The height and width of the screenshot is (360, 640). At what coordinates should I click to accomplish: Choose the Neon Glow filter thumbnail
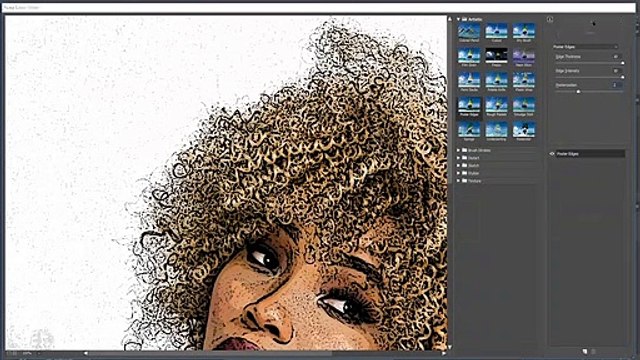(x=524, y=56)
